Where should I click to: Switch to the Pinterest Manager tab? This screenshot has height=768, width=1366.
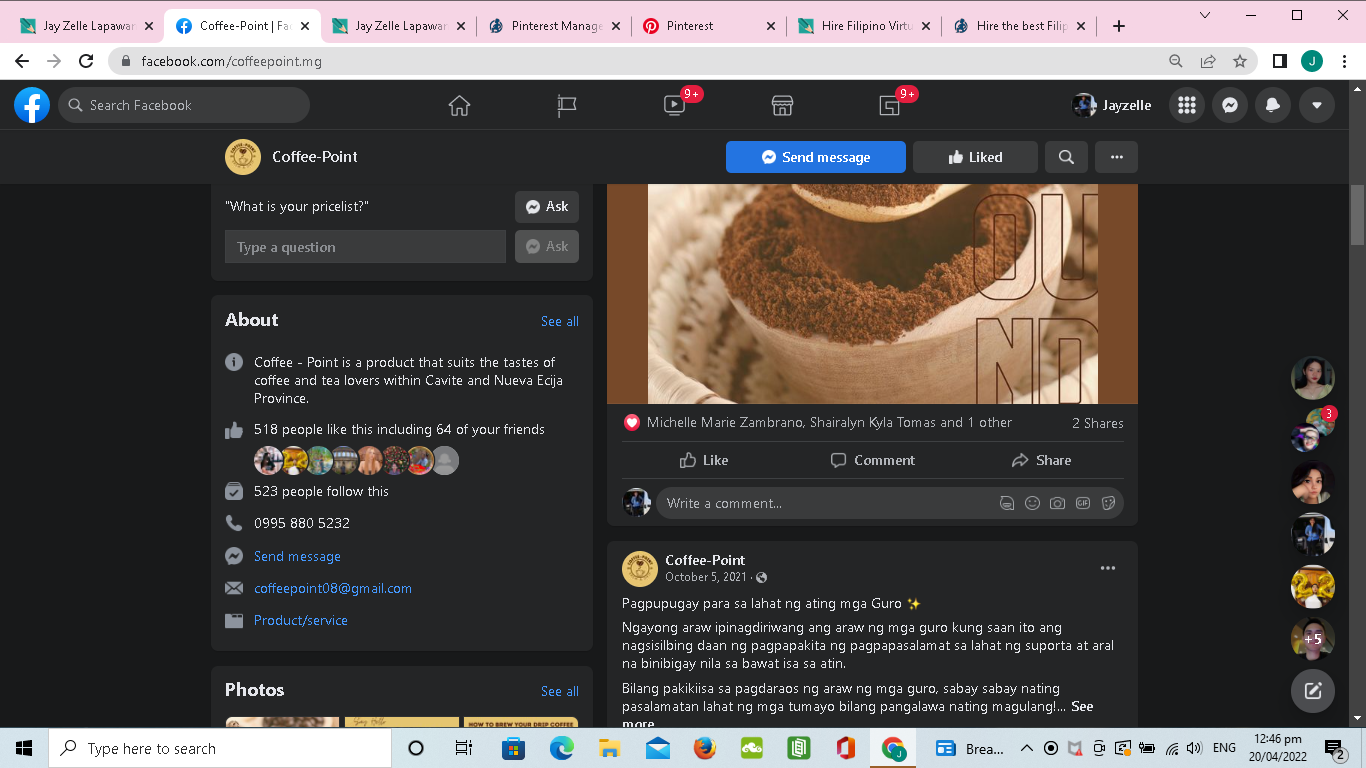coord(553,26)
